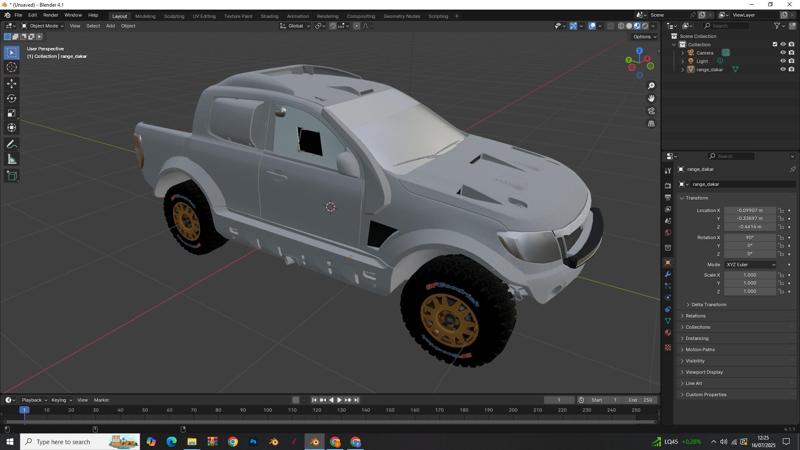Open the Object properties tab
The height and width of the screenshot is (450, 800).
click(x=668, y=263)
